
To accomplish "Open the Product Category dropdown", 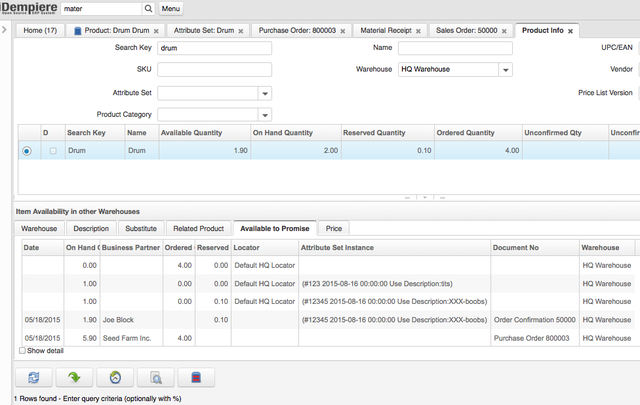I will point(265,114).
